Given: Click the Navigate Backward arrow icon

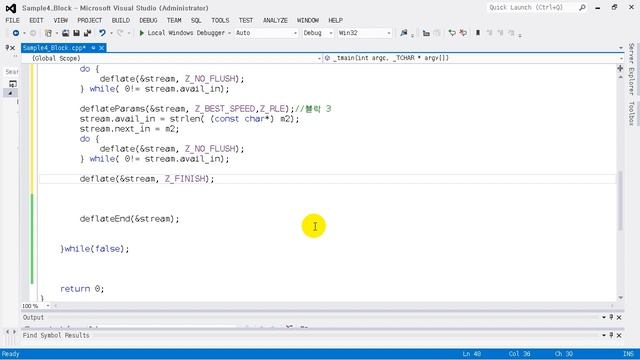Looking at the screenshot, I should click(16, 33).
